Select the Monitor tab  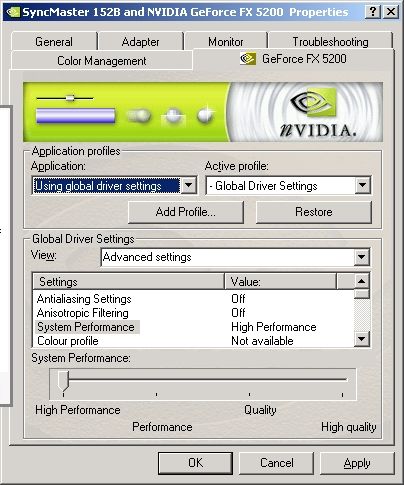[x=226, y=42]
